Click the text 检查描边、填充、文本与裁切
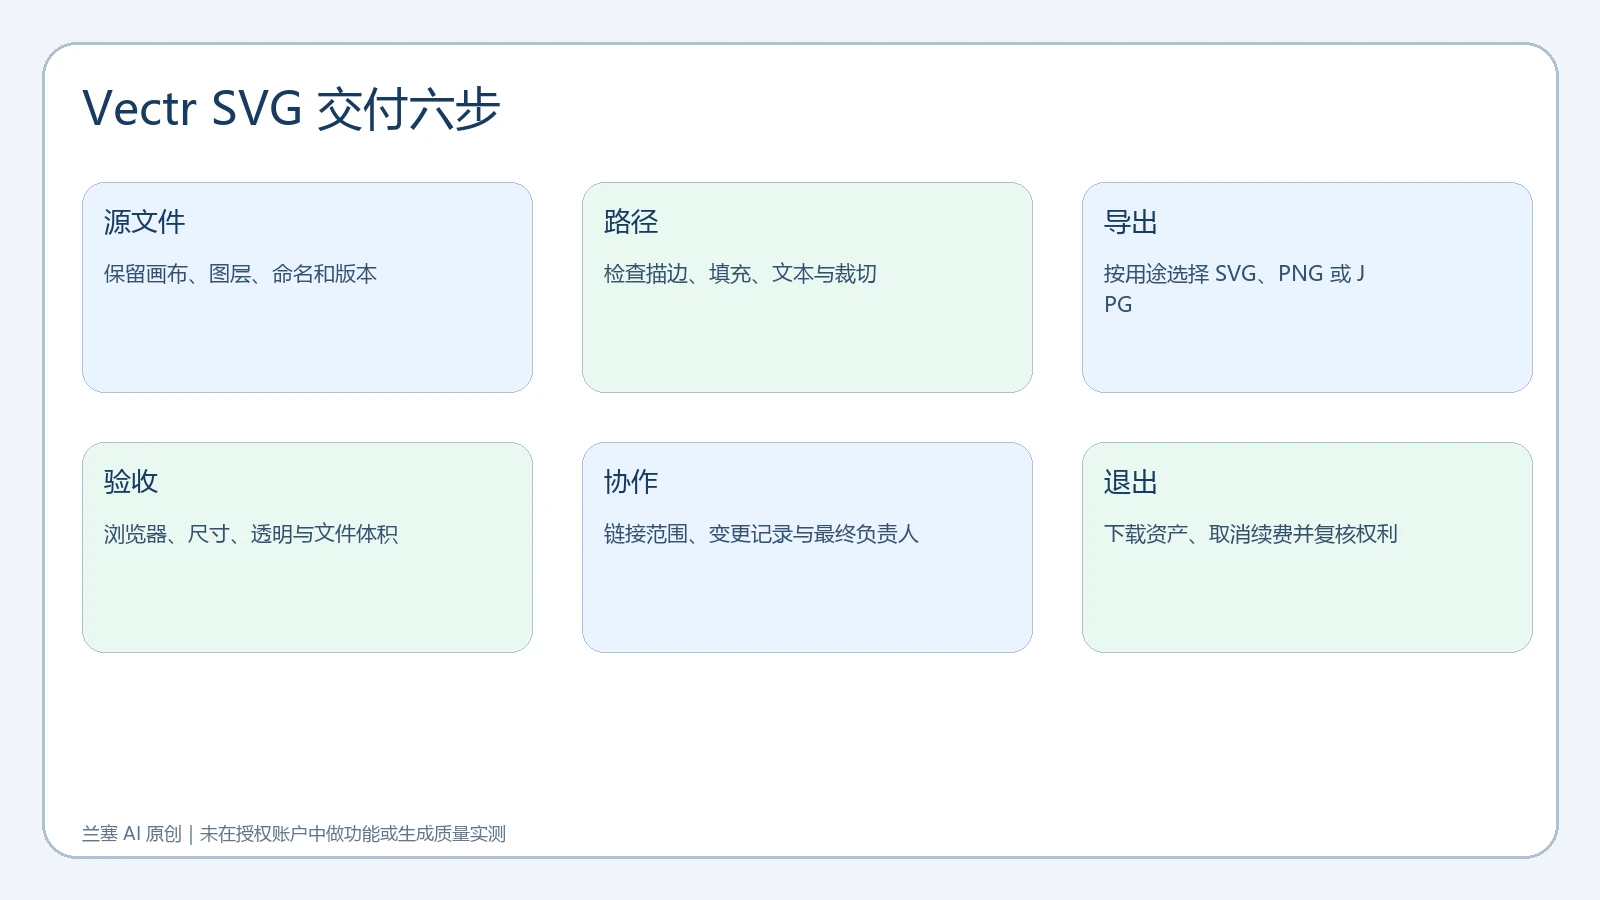Screen dimensions: 1600x900 pyautogui.click(x=740, y=274)
